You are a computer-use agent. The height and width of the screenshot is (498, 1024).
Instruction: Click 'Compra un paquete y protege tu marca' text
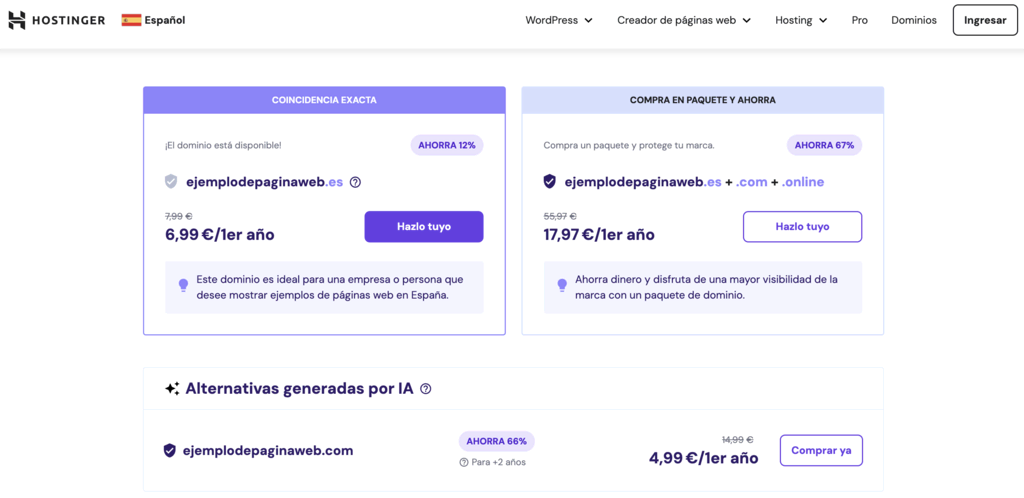629,145
